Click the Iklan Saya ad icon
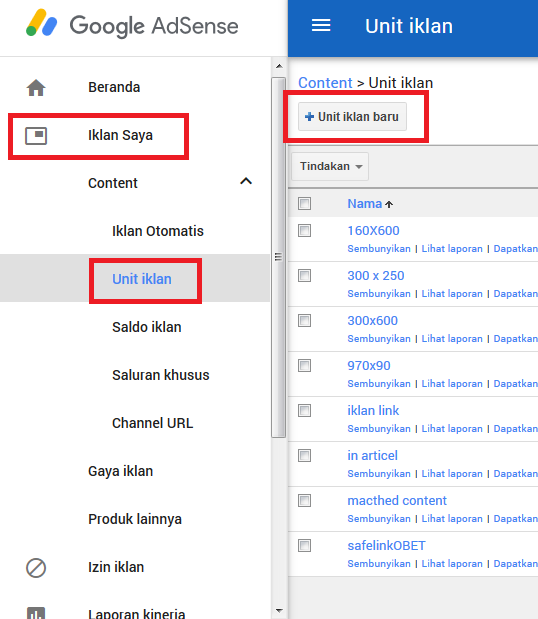538x619 pixels. (x=36, y=135)
